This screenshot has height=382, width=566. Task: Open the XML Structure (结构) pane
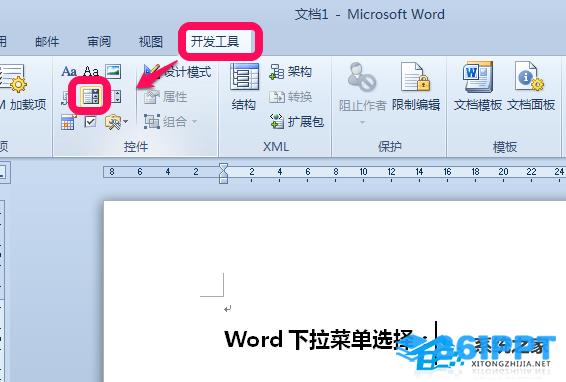pos(244,87)
